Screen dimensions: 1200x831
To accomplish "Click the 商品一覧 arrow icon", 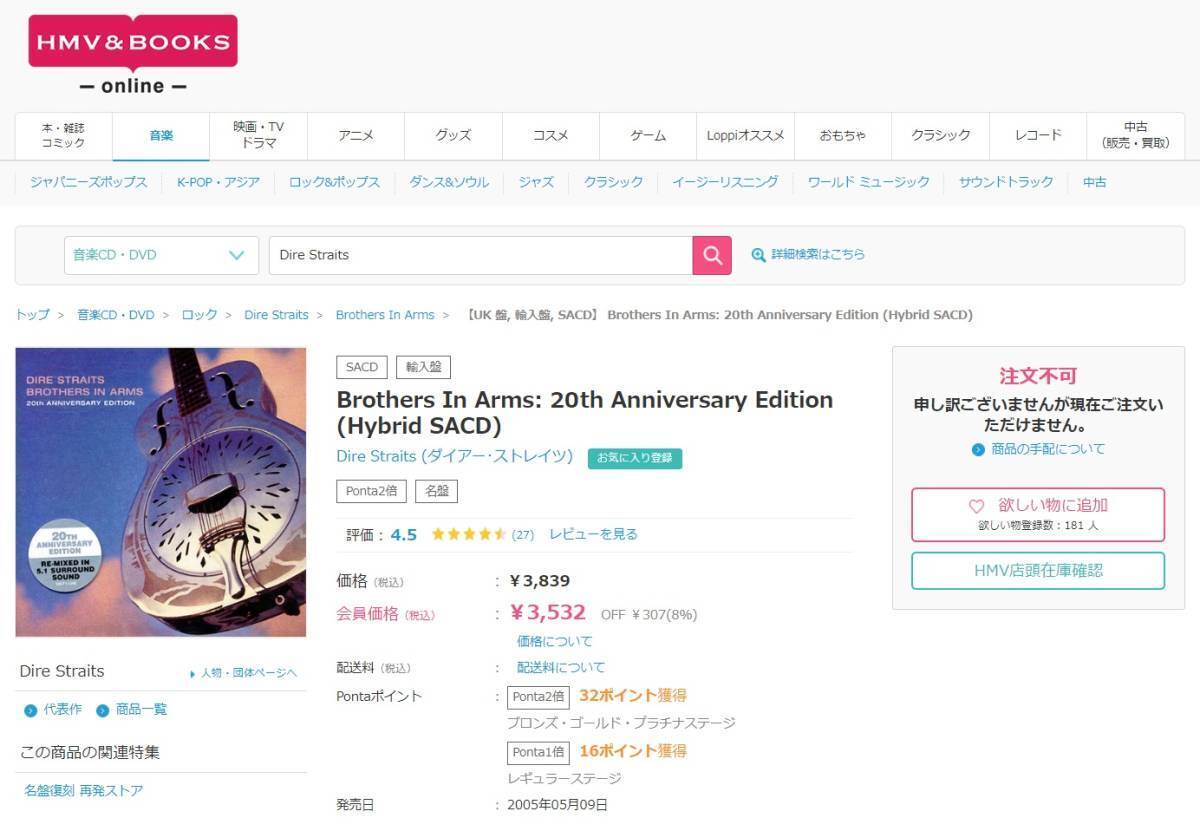I will pyautogui.click(x=103, y=710).
